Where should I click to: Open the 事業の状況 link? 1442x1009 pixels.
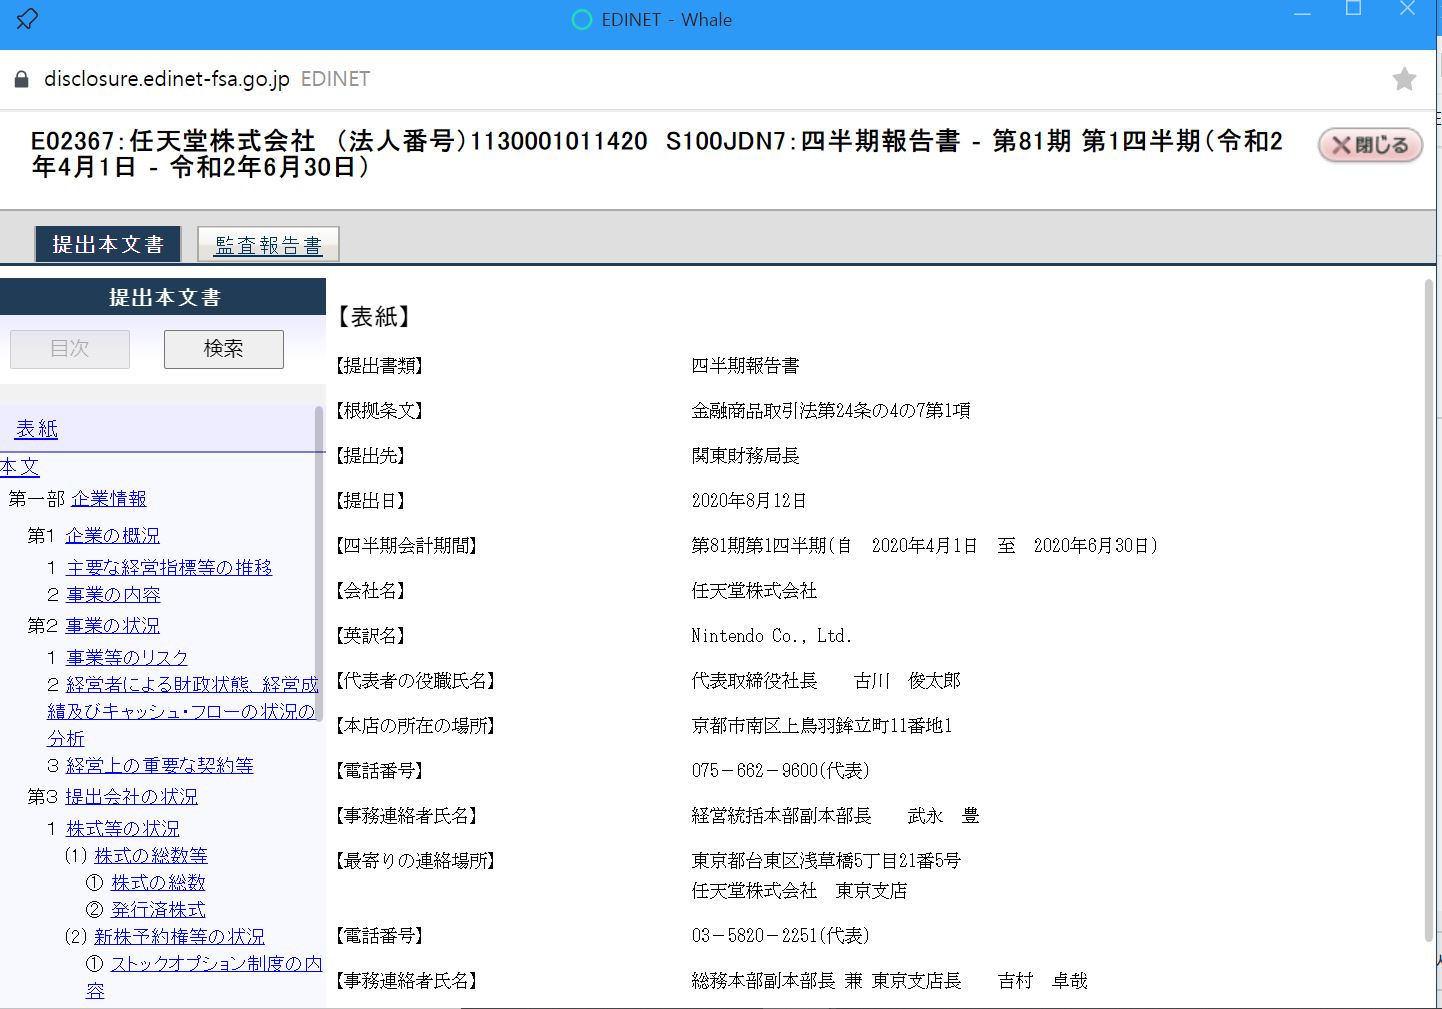click(x=112, y=625)
